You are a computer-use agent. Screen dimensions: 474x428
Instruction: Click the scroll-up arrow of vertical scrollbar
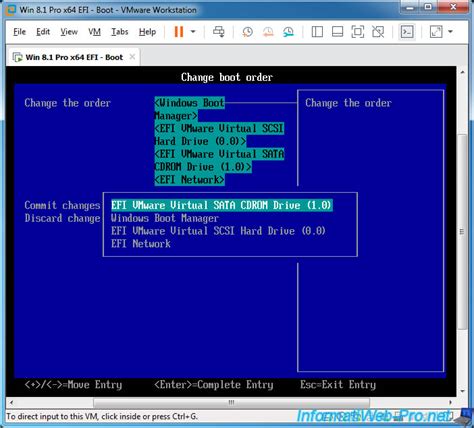[462, 72]
